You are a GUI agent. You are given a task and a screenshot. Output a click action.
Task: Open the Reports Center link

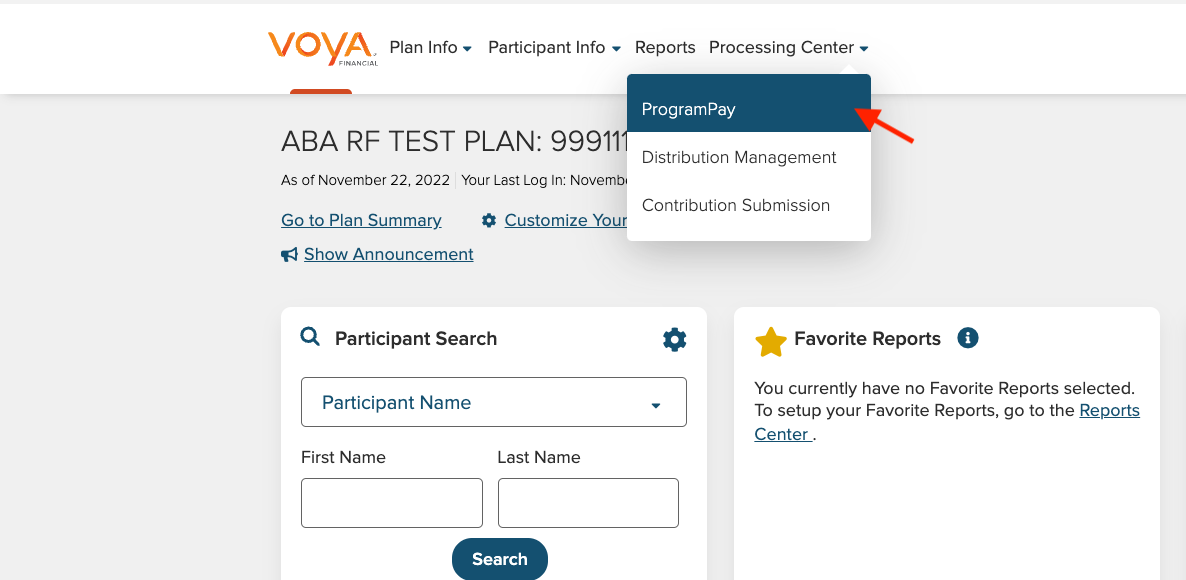(x=947, y=422)
